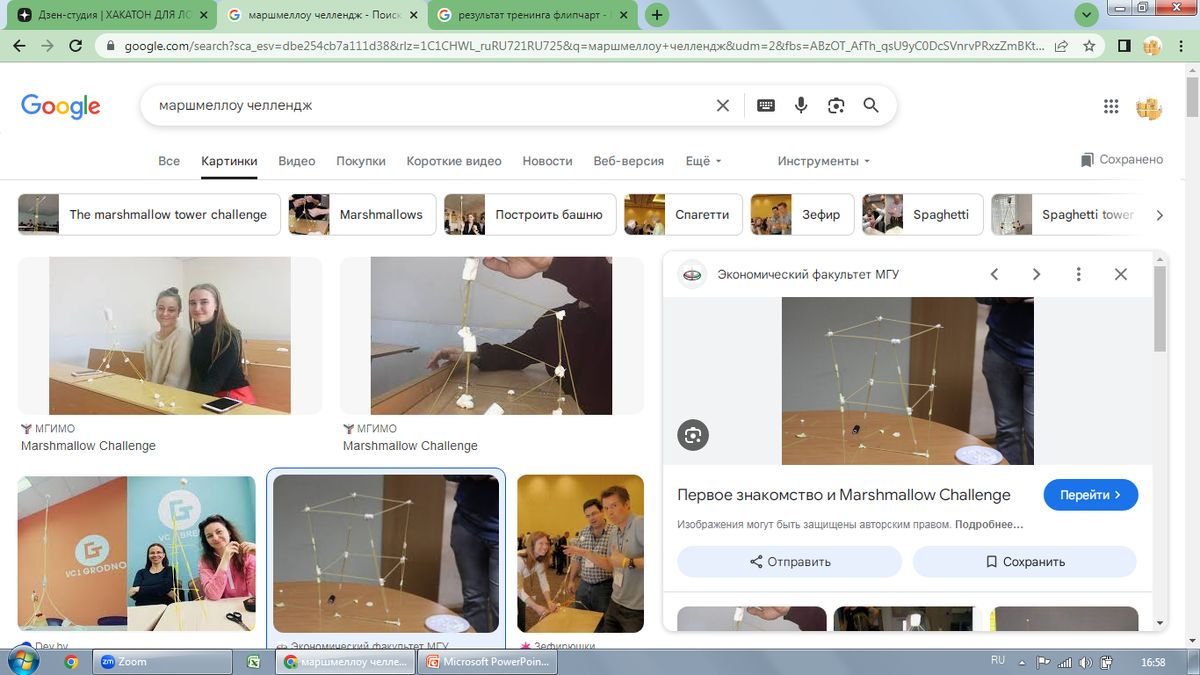
Task: Select The marshmallow tower challenge chip
Action: [148, 215]
